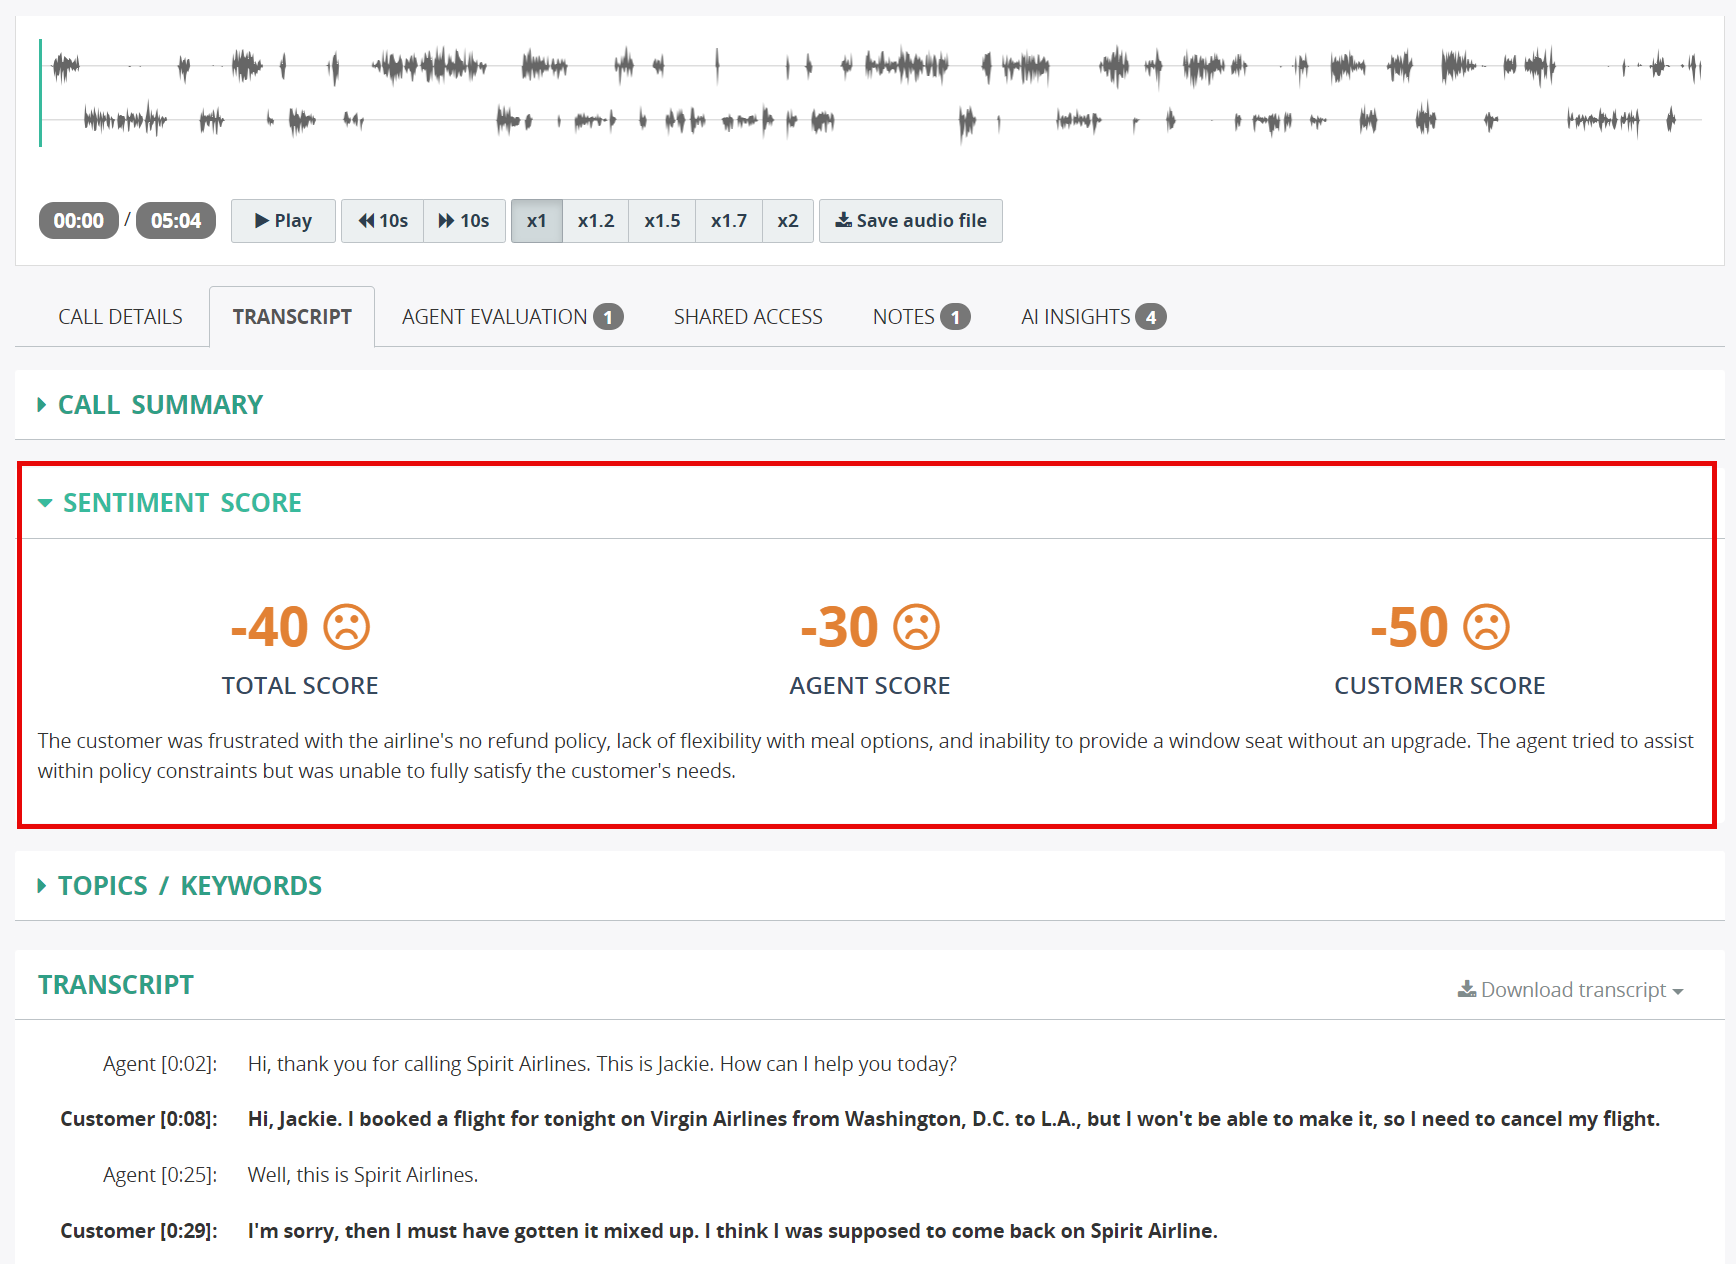
Task: Click the -40 total score value
Action: (x=269, y=628)
